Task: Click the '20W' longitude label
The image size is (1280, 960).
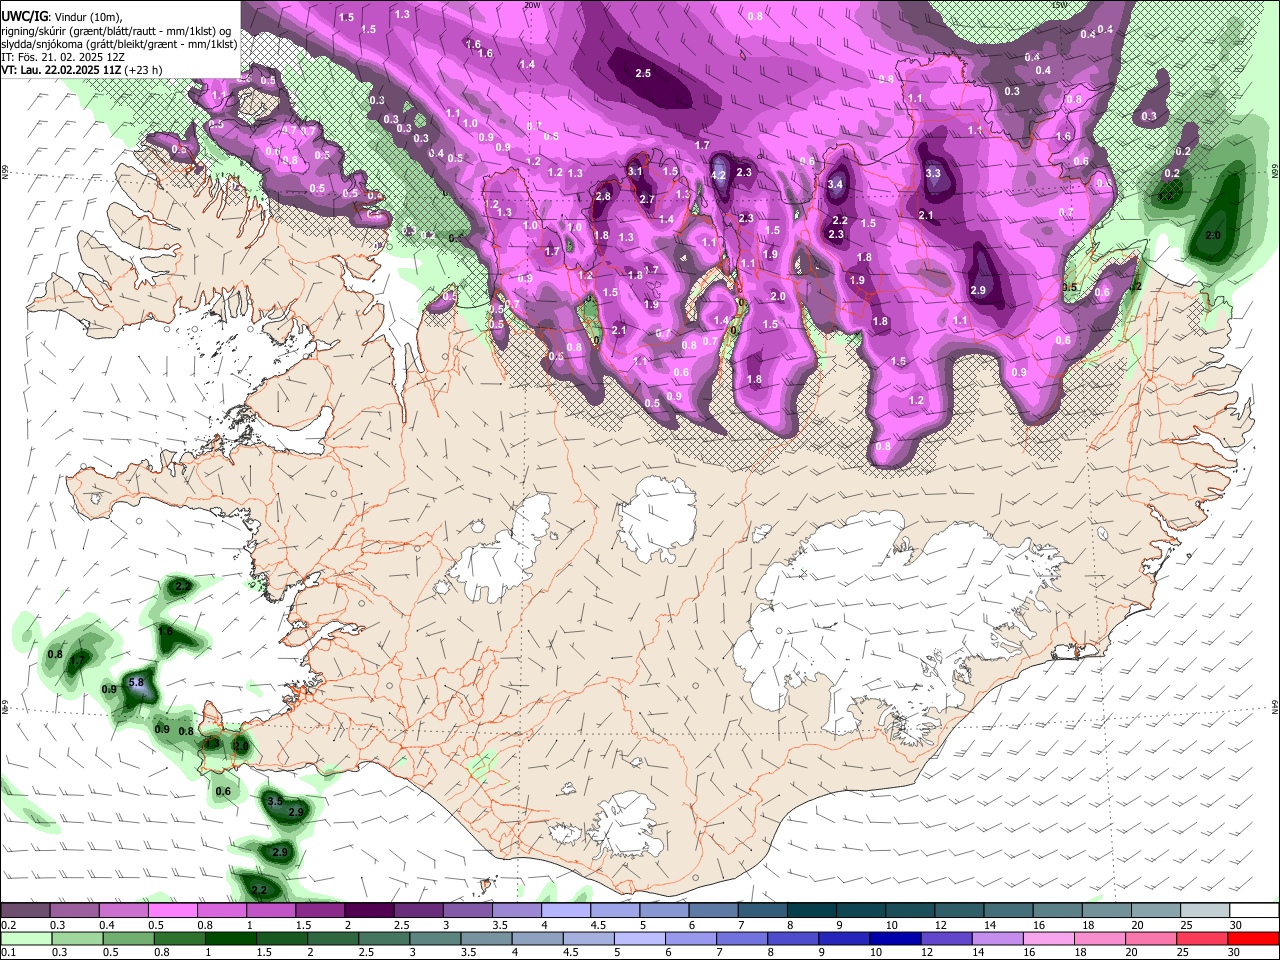Action: 531,5
